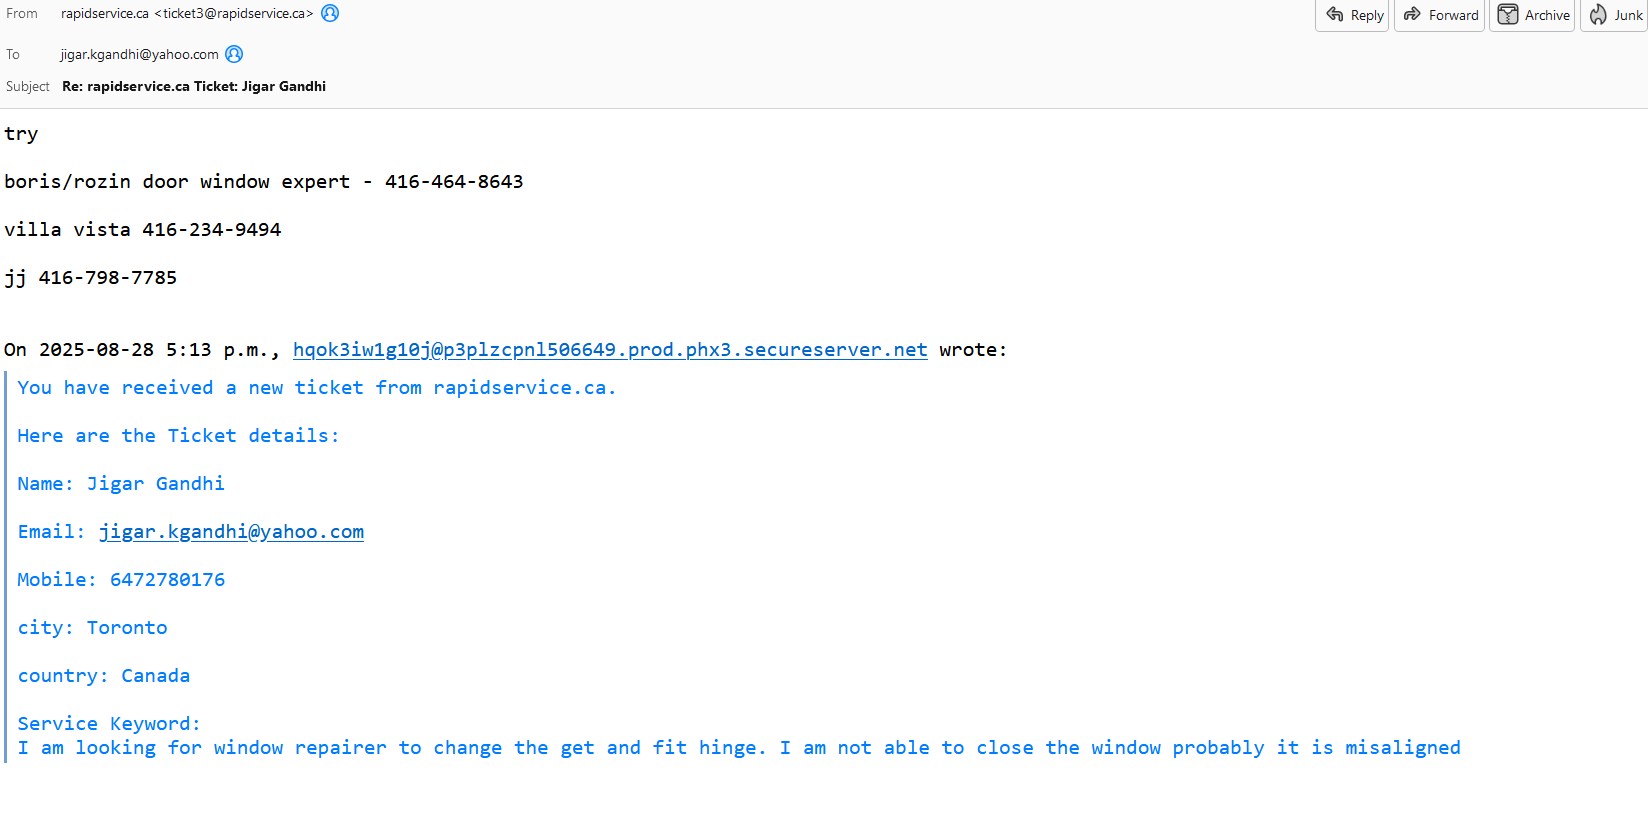Image resolution: width=1648 pixels, height=838 pixels.
Task: Click the Mobile number 6472780176
Action: [x=167, y=580]
